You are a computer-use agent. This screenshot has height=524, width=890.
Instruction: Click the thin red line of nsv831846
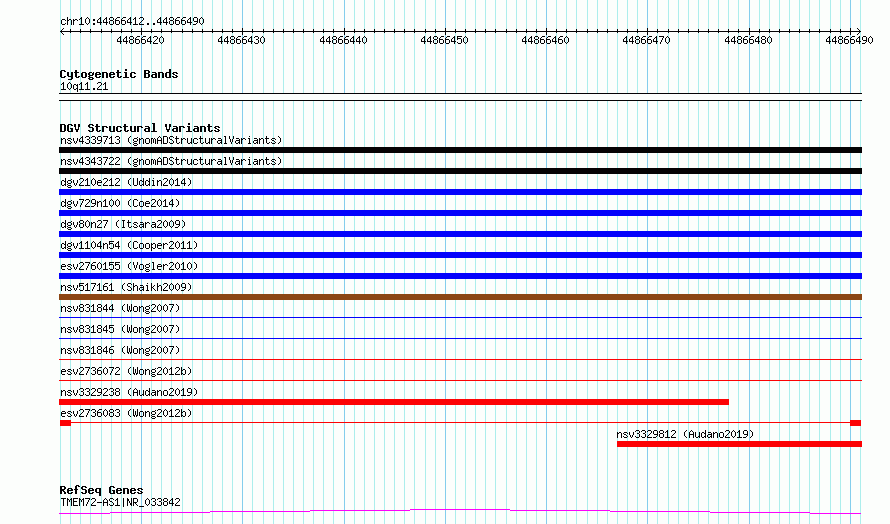460,359
